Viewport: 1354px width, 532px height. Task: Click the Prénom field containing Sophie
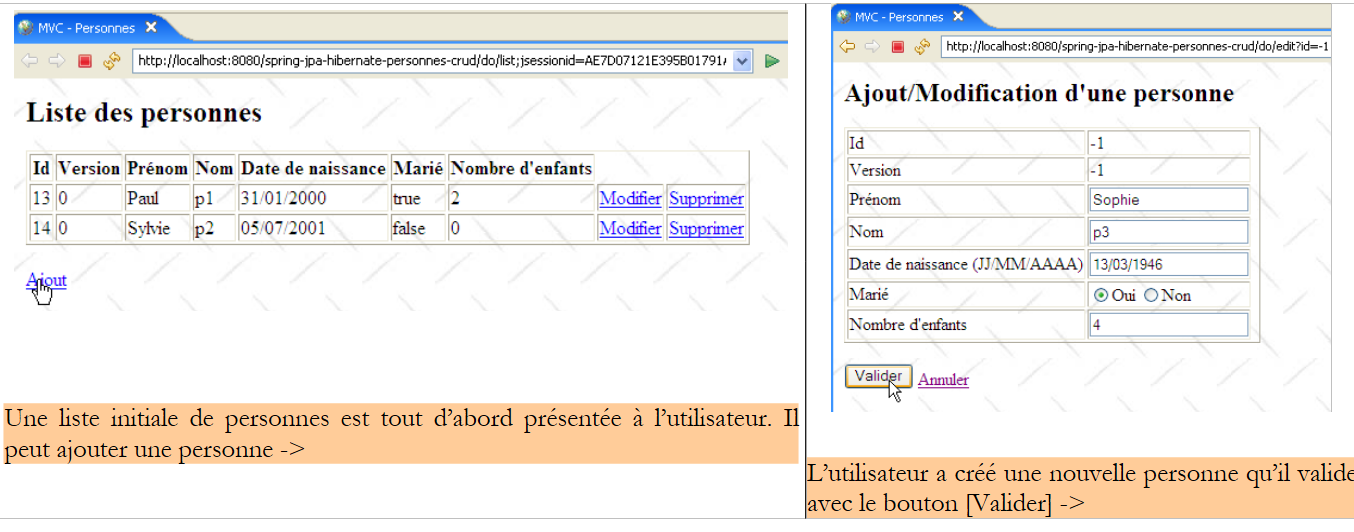tap(1168, 200)
